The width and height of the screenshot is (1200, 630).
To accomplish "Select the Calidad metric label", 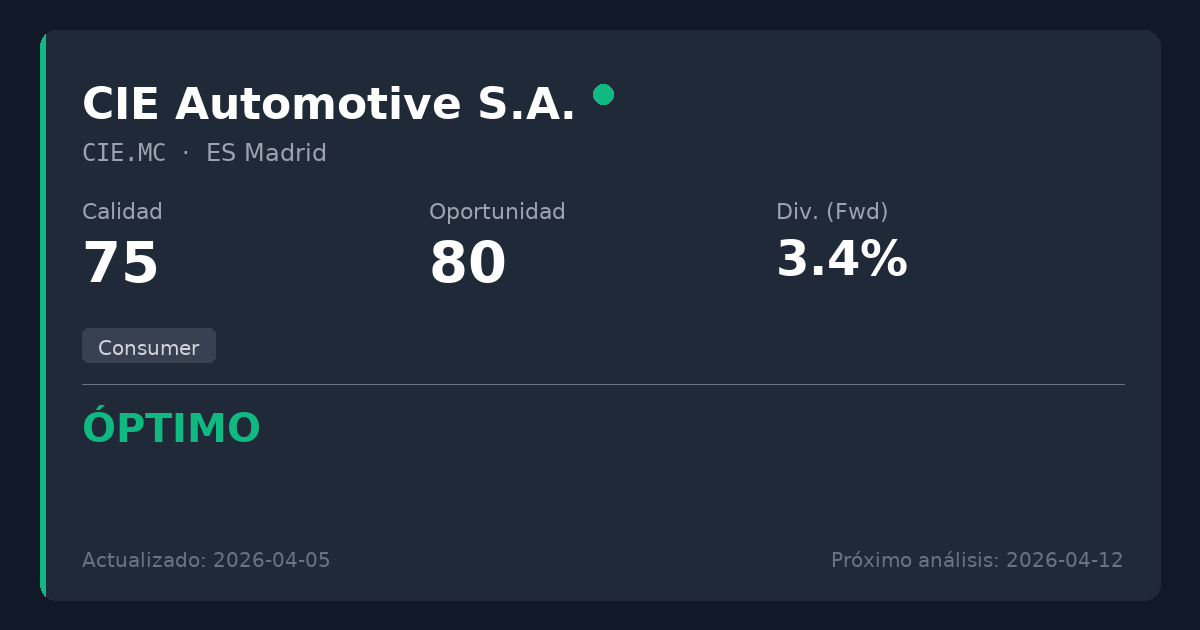I will click(x=122, y=212).
